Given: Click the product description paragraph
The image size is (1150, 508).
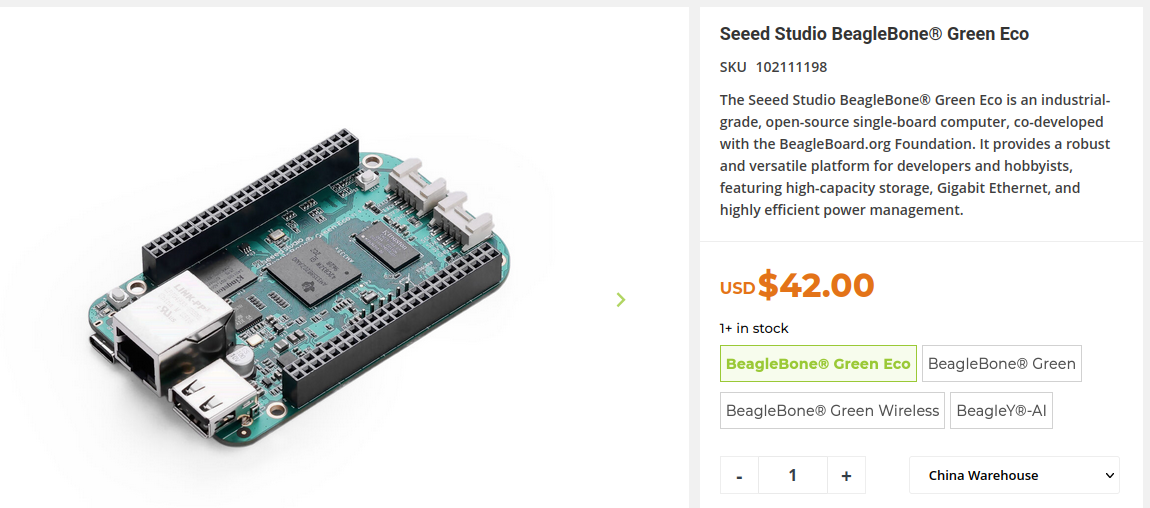Looking at the screenshot, I should tap(915, 155).
